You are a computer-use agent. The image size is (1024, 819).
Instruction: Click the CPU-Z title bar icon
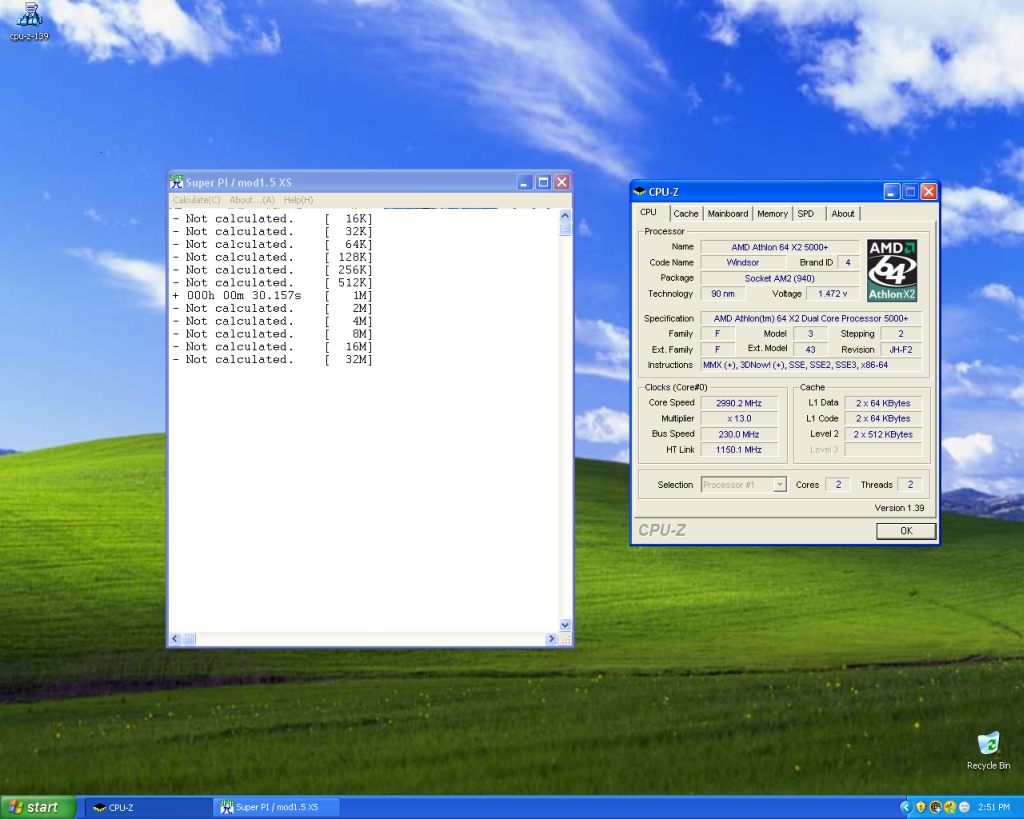[x=640, y=192]
